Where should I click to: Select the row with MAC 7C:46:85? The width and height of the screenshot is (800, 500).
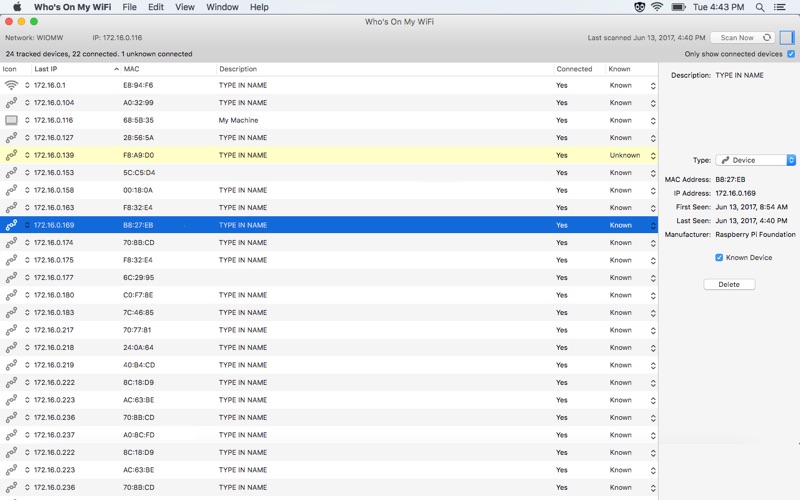click(329, 313)
